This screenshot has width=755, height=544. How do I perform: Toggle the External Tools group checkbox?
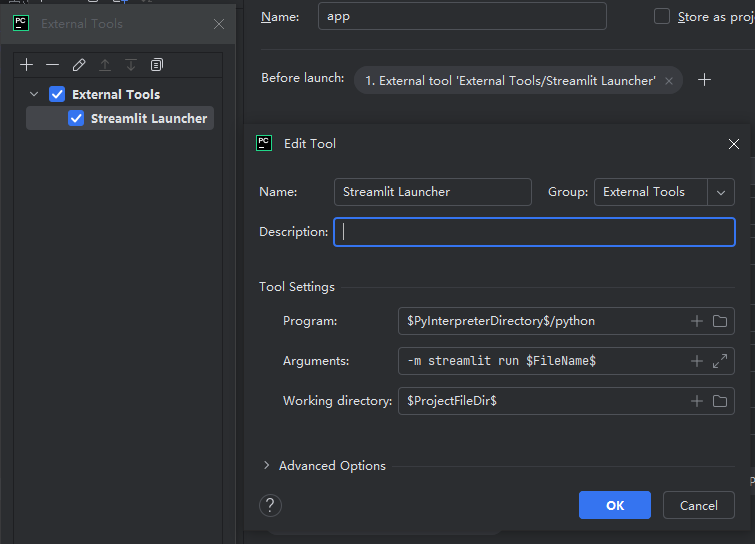(57, 94)
